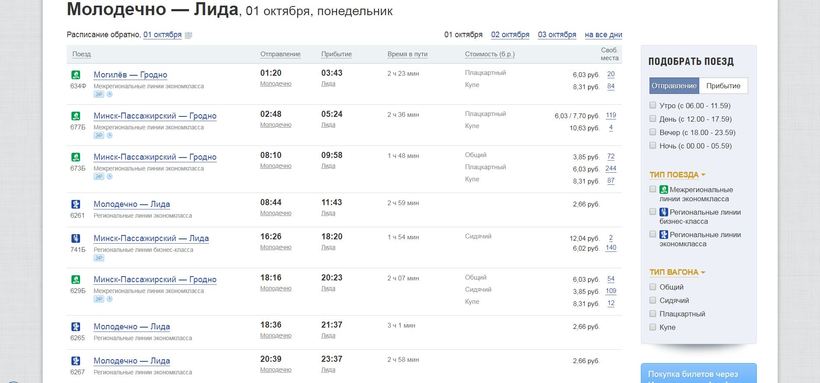Open the Минск-Пассажирский — Лида train link
This screenshot has width=820, height=383.
click(x=151, y=239)
